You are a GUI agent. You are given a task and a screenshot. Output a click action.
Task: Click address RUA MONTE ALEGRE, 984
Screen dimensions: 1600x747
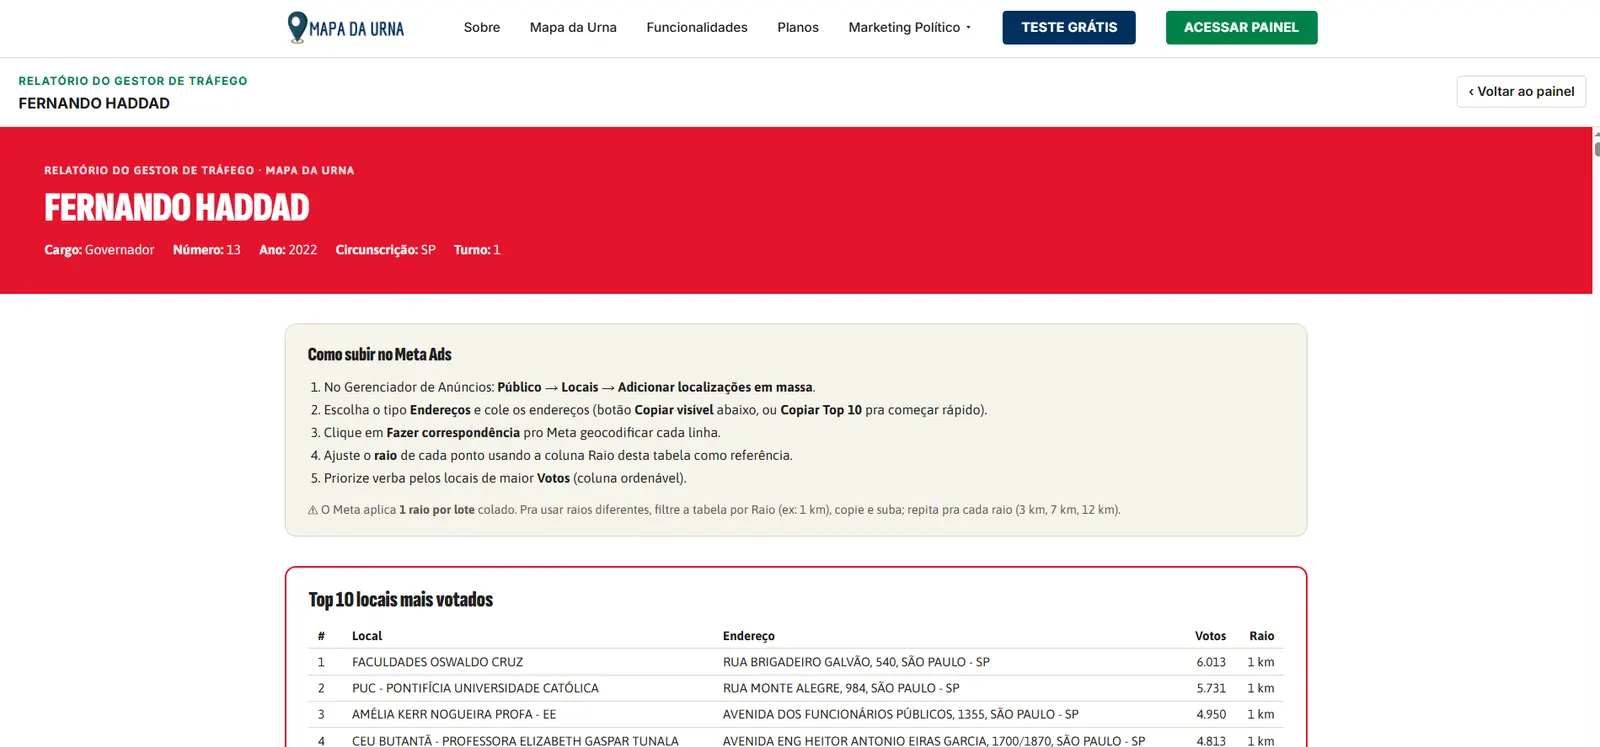(x=841, y=688)
